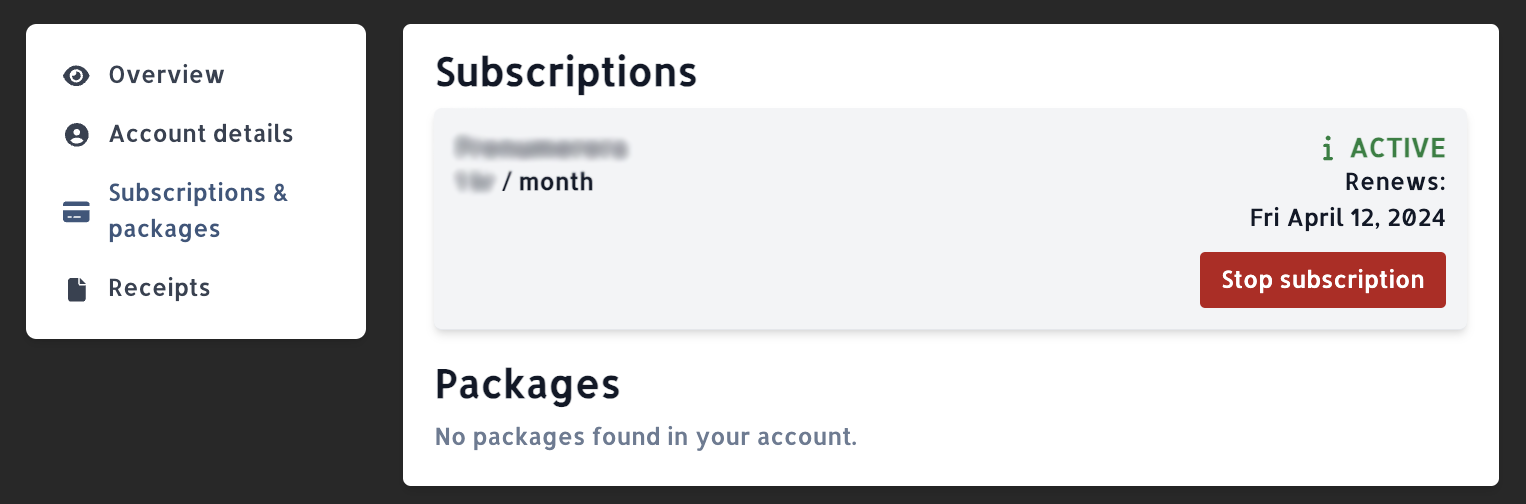Click the blurred subscription name

541,149
